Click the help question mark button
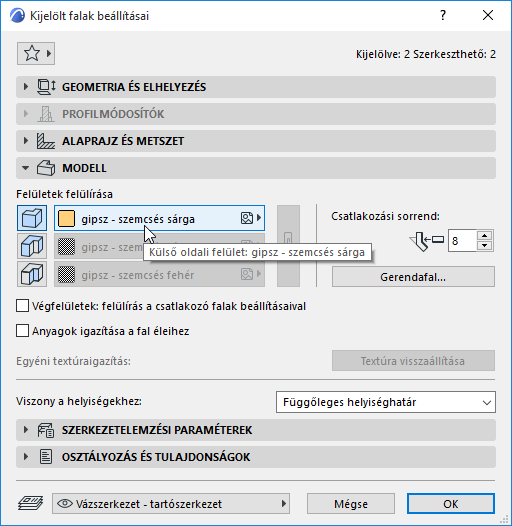 pyautogui.click(x=443, y=15)
